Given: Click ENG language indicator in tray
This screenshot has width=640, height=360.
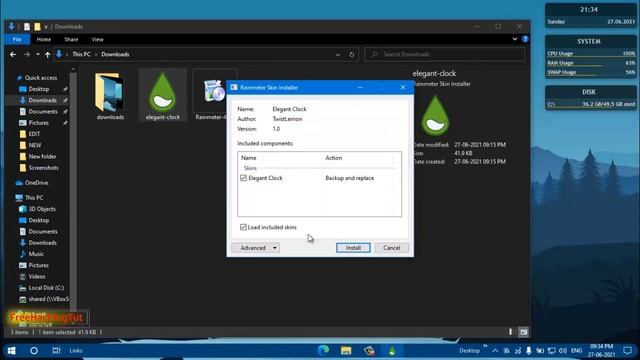Looking at the screenshot, I should [x=576, y=351].
